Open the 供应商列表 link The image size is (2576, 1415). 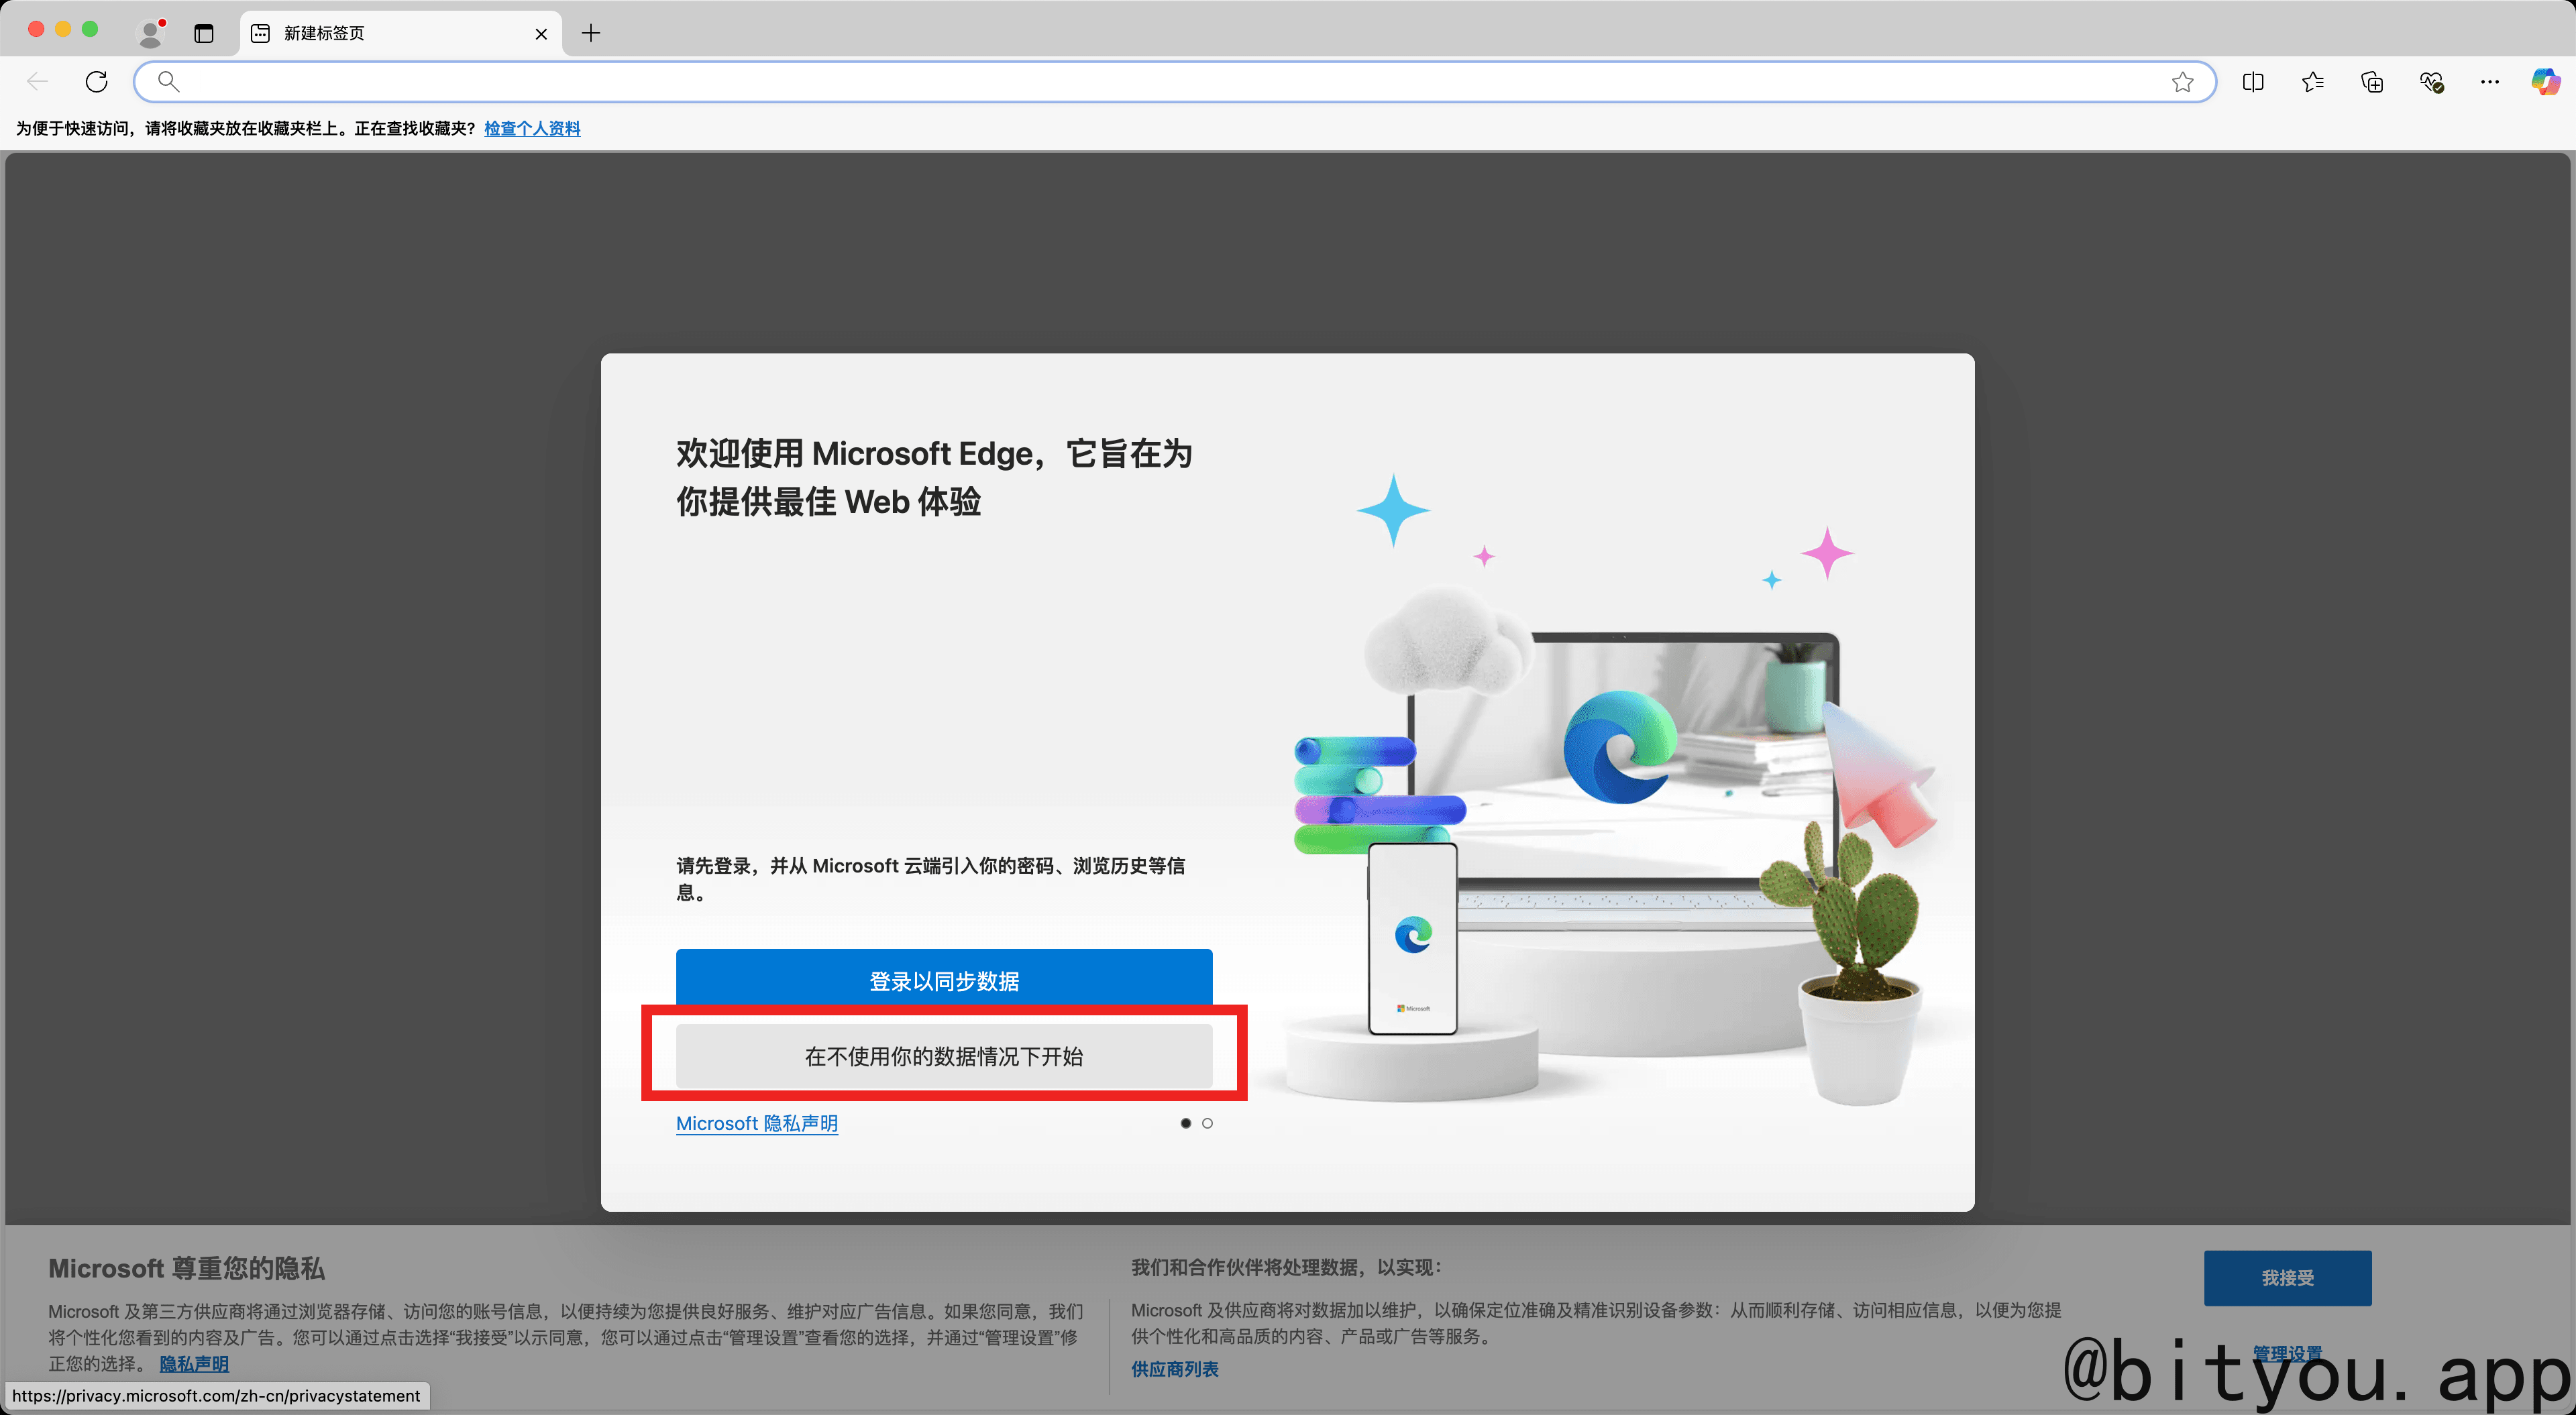1175,1369
